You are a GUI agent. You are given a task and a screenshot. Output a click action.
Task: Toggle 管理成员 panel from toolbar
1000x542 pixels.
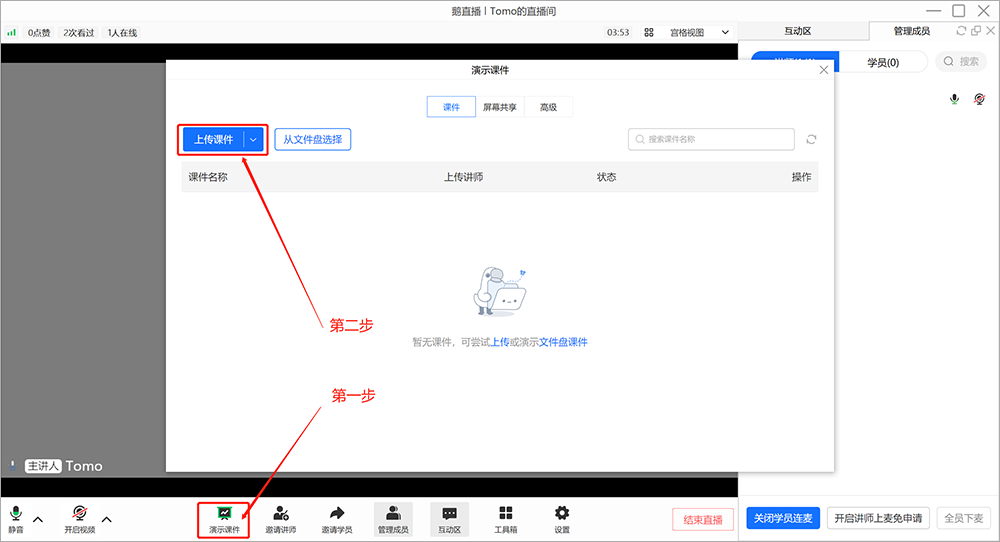pos(393,520)
